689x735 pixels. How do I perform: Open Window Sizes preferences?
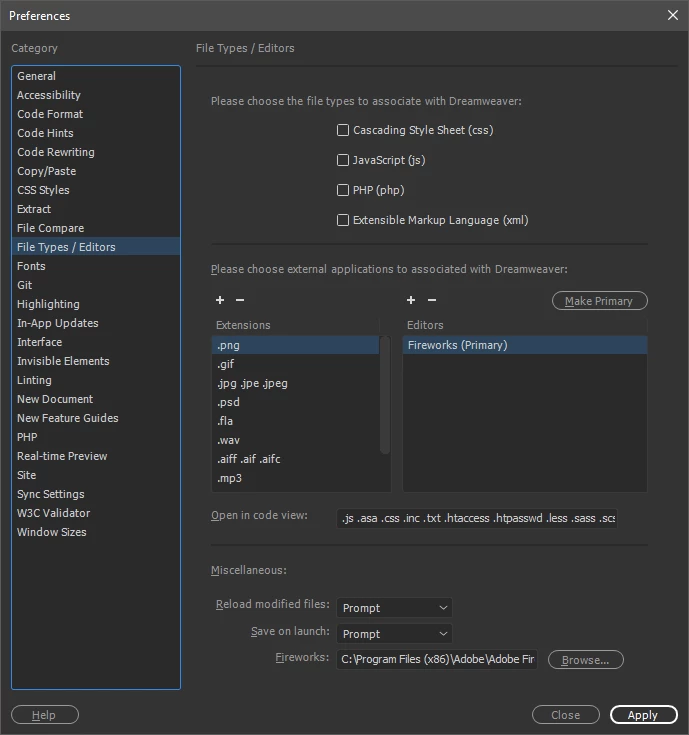tap(96, 532)
